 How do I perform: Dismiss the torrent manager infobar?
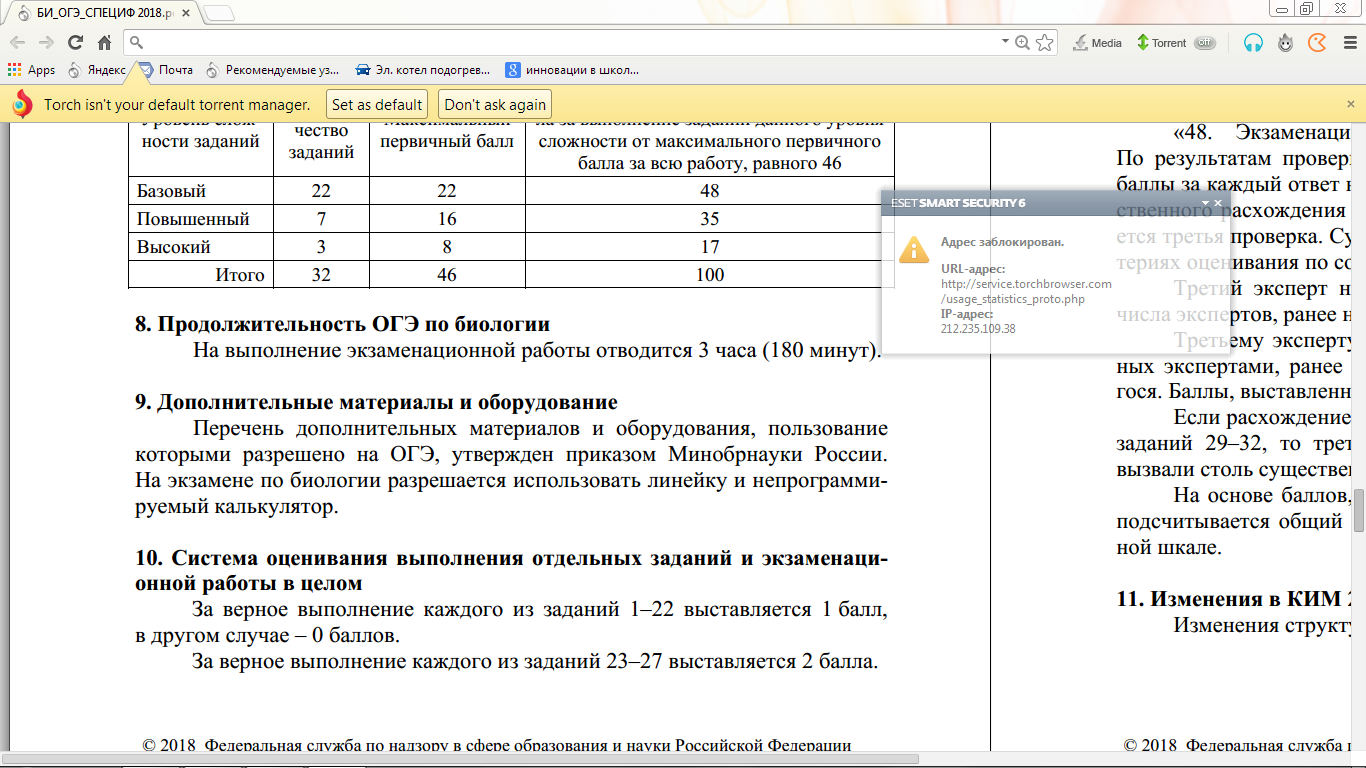point(1349,104)
